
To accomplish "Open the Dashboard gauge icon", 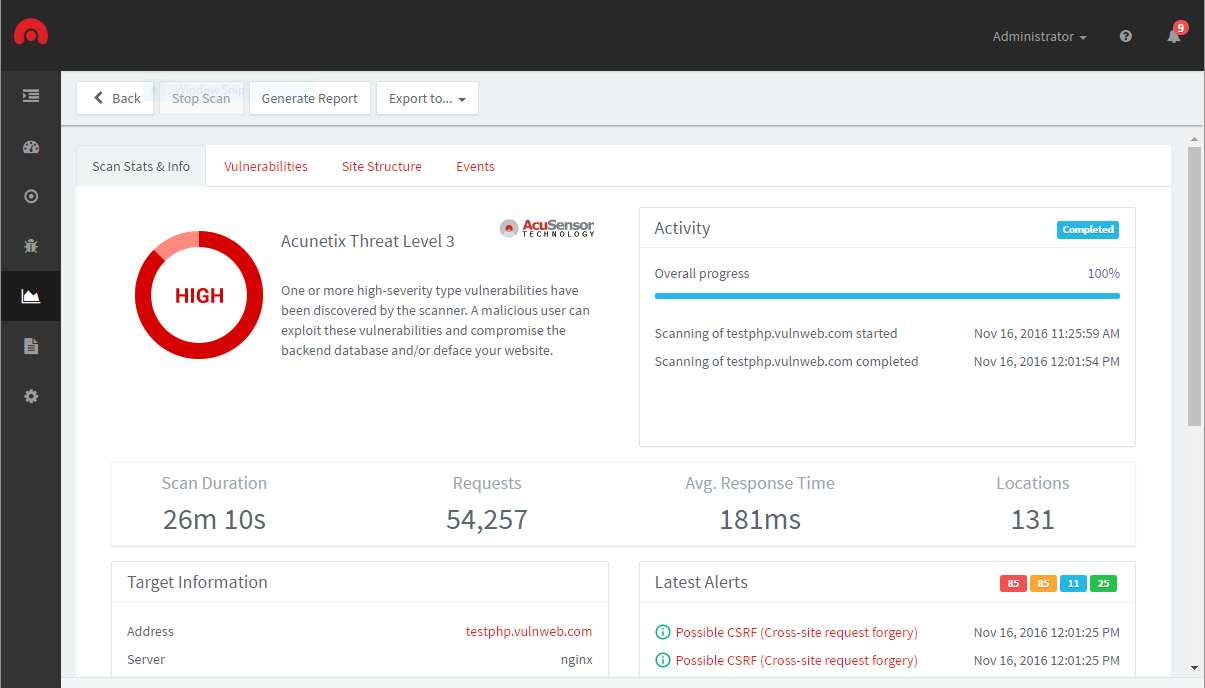I will 31,147.
